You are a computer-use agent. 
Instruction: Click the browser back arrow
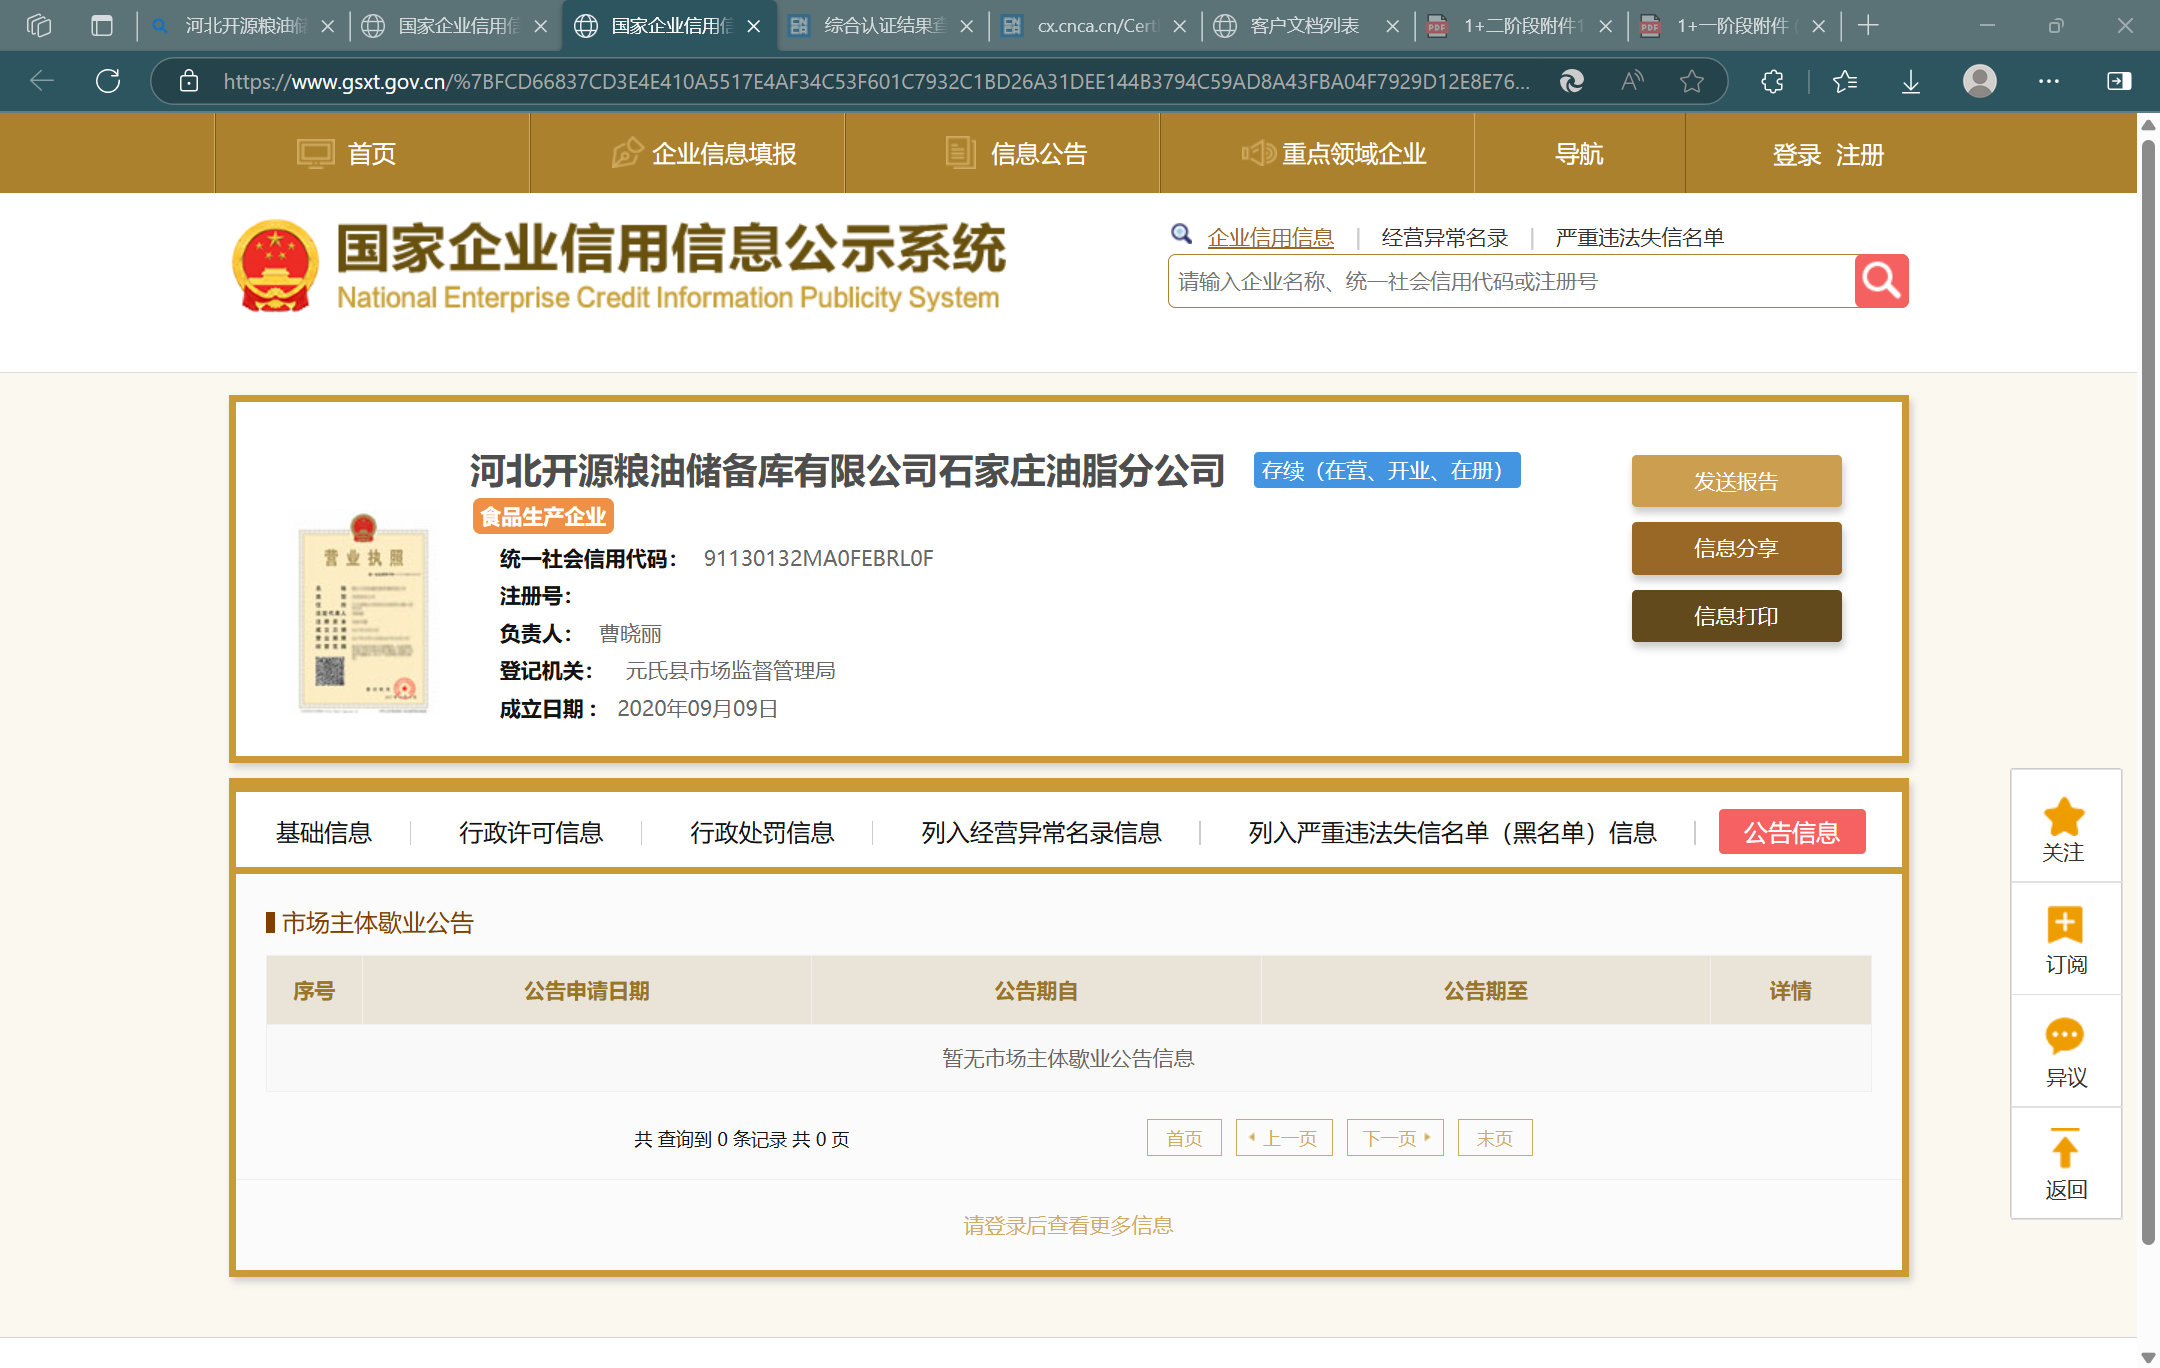click(x=42, y=81)
